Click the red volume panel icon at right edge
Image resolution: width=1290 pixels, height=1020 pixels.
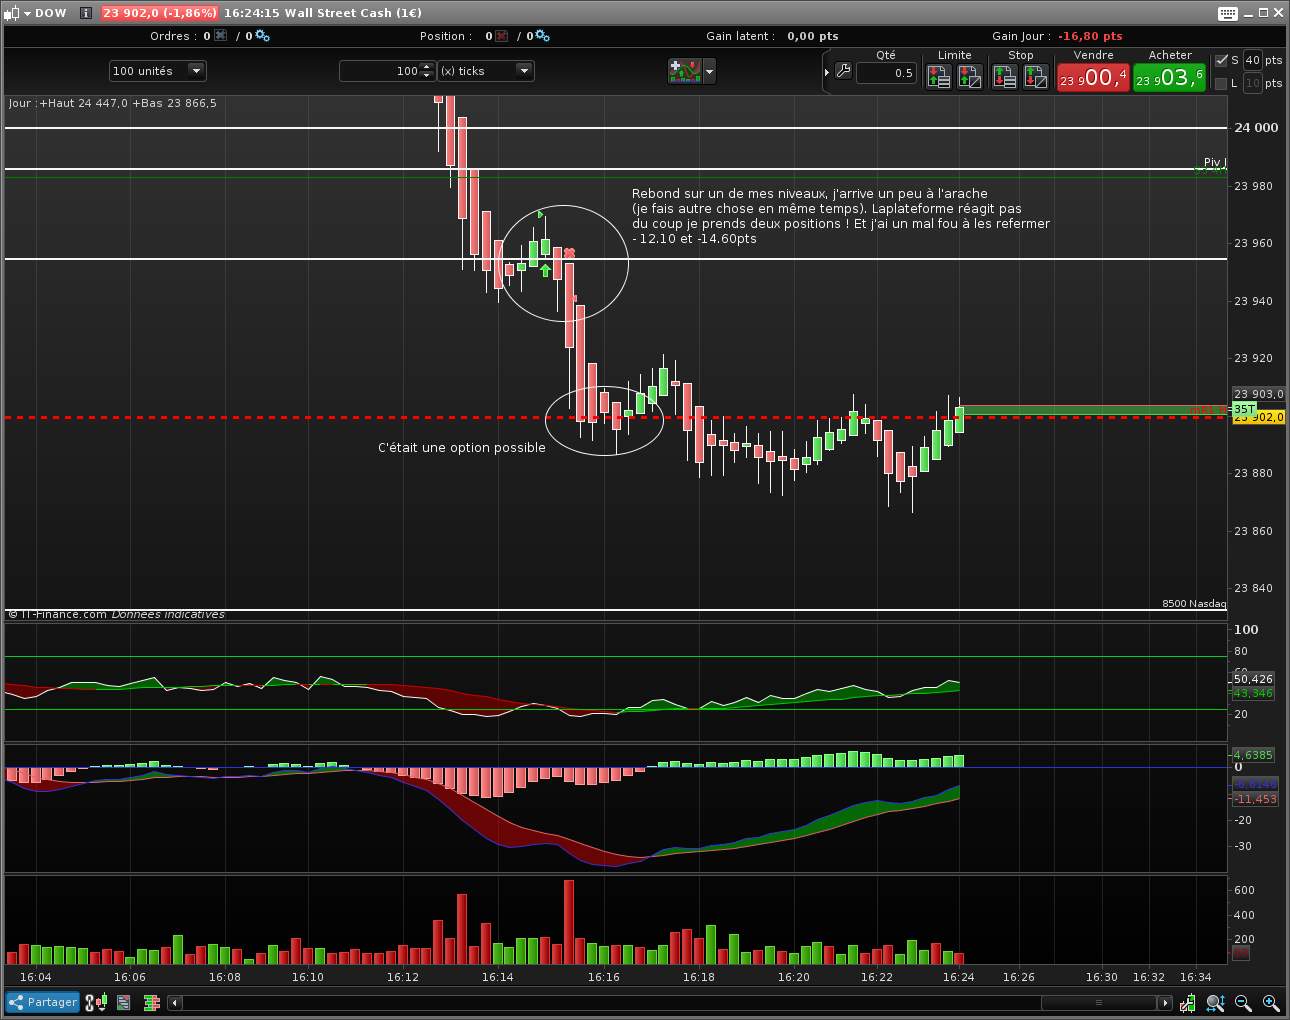pos(1241,953)
